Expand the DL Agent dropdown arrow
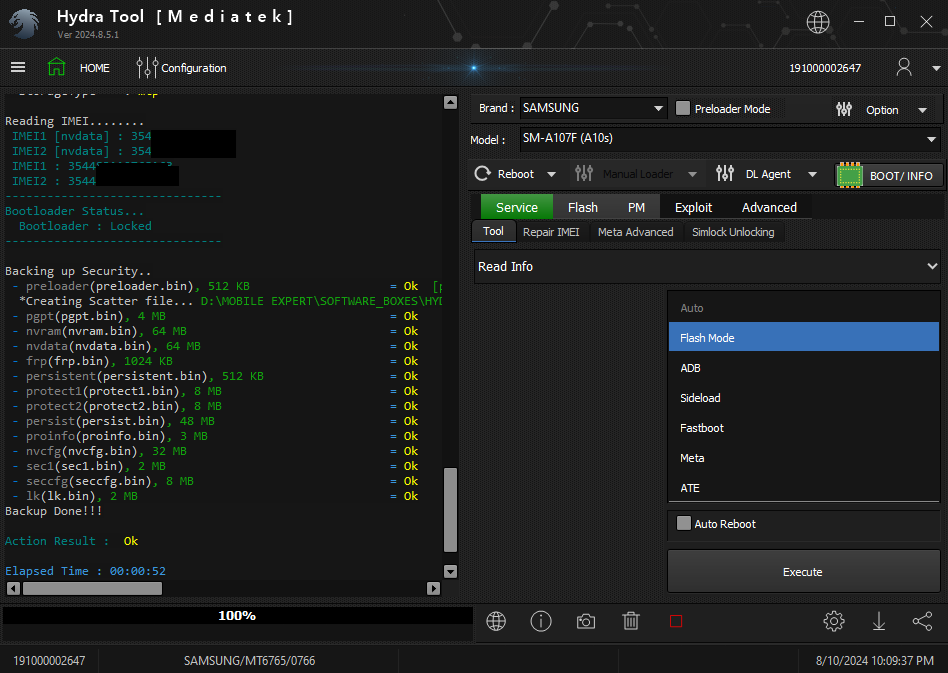Viewport: 948px width, 673px height. 813,174
